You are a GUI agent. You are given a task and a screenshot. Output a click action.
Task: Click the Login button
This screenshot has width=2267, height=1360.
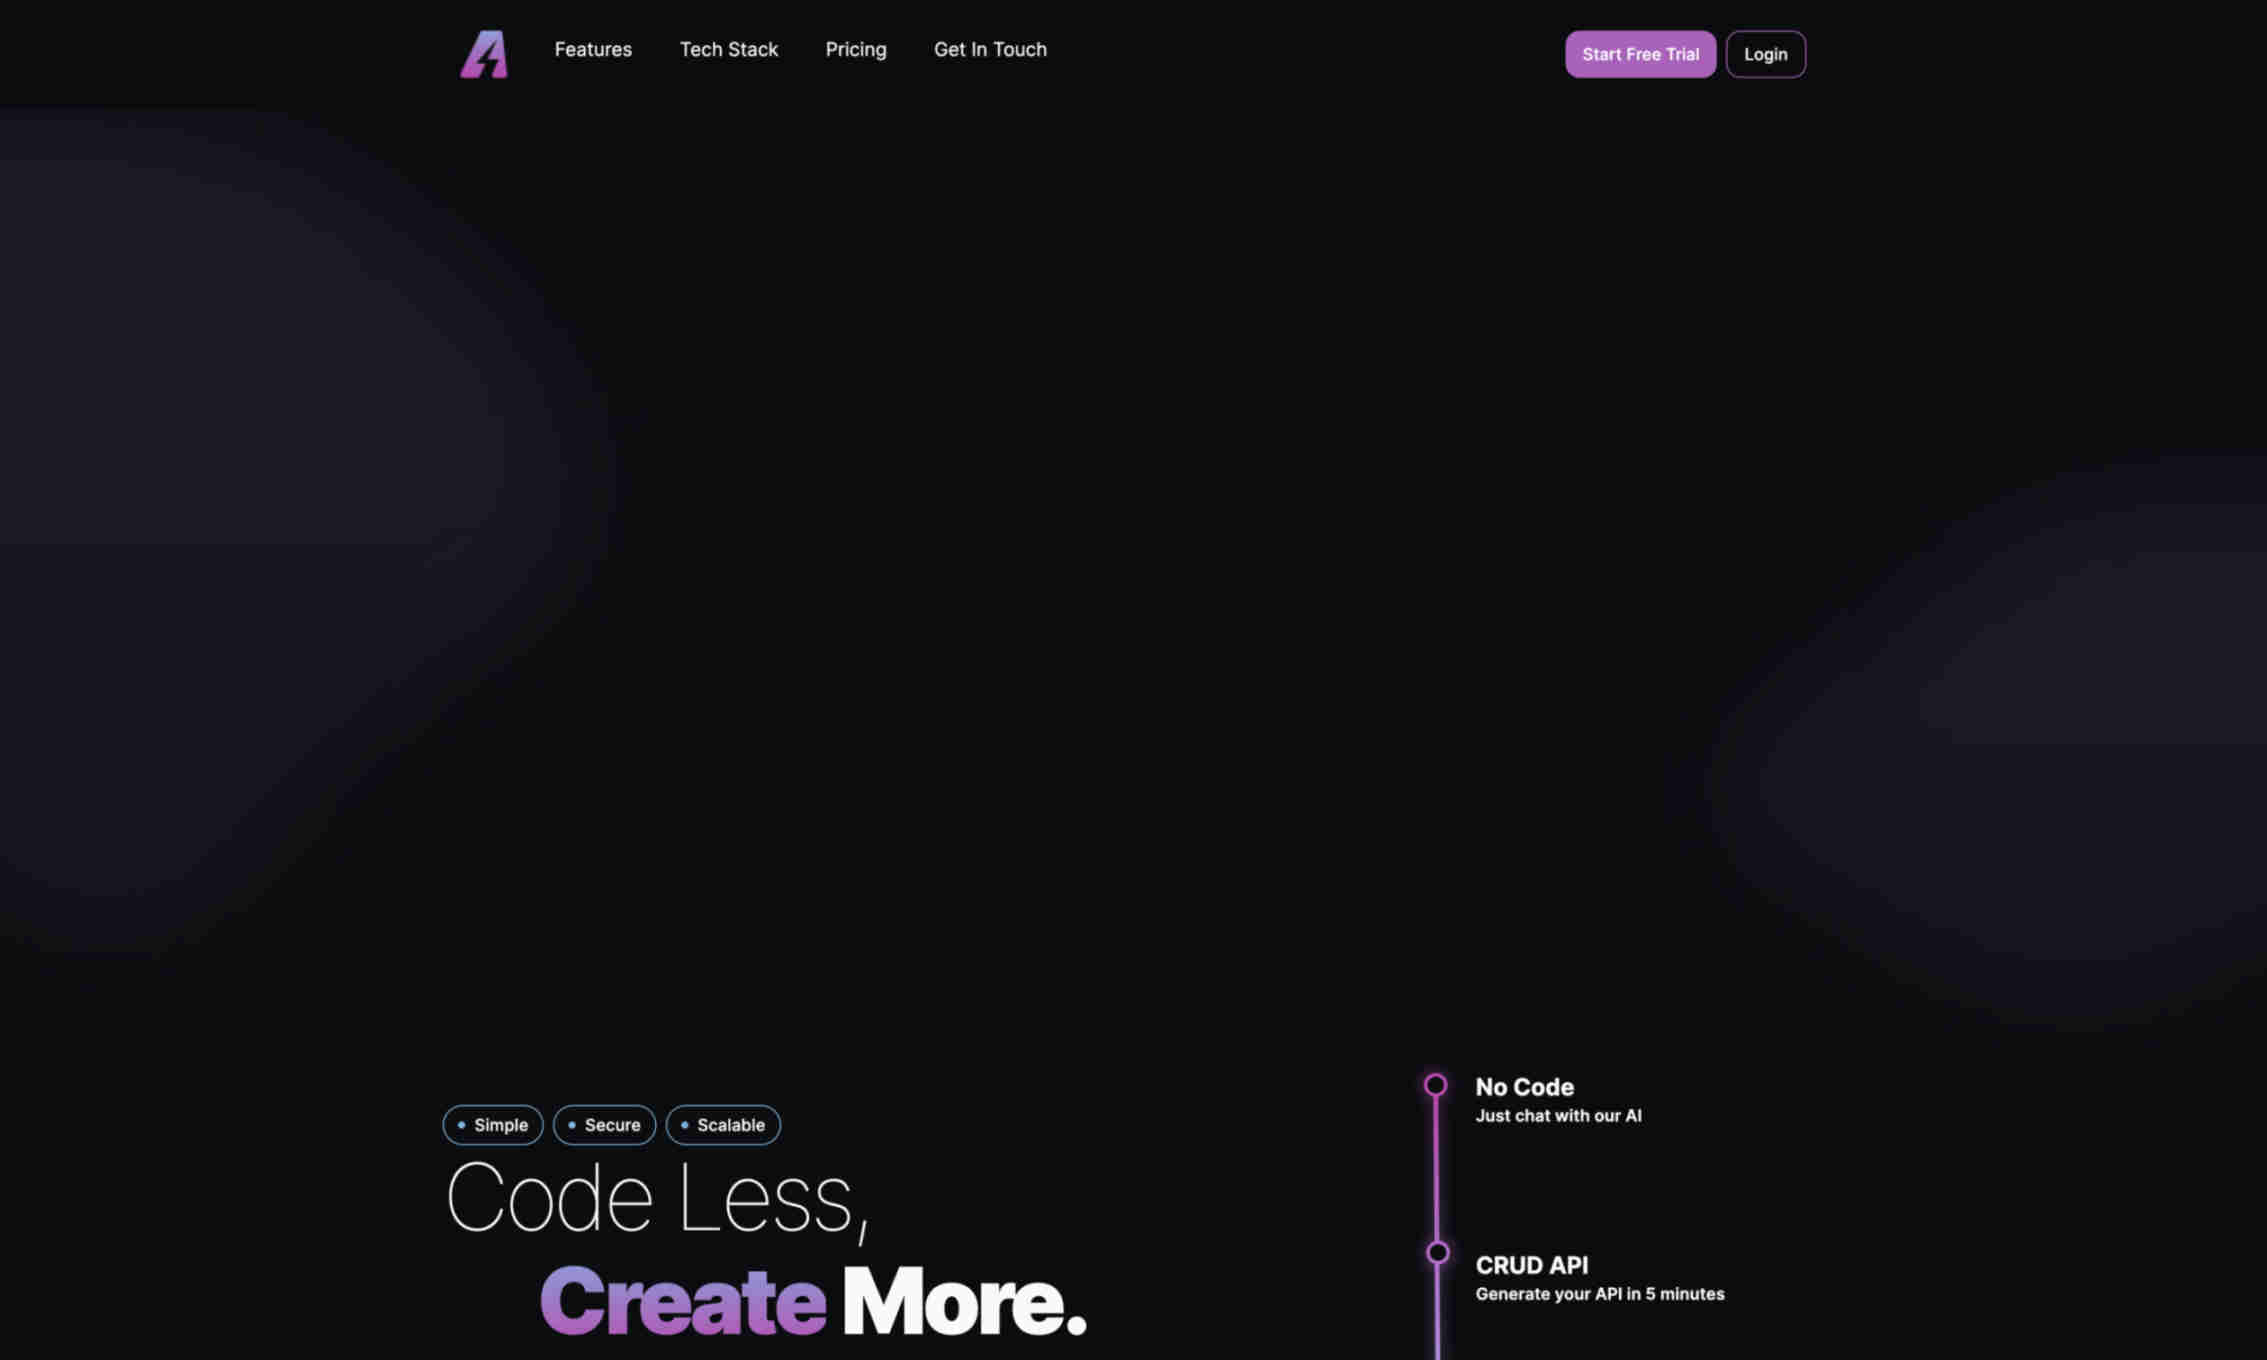point(1765,53)
